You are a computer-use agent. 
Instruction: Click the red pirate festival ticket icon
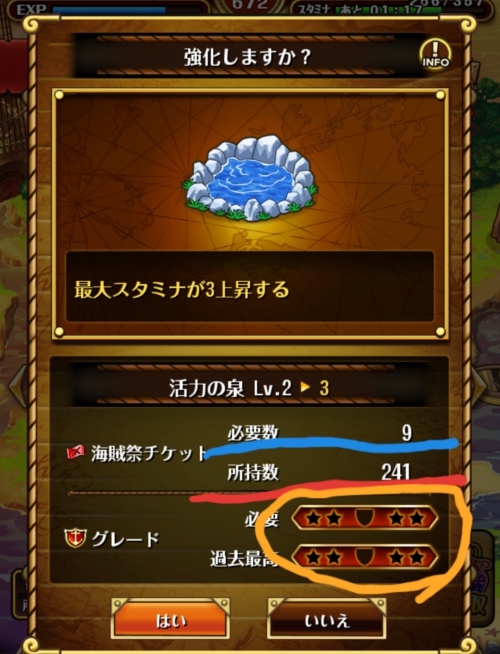click(x=76, y=452)
